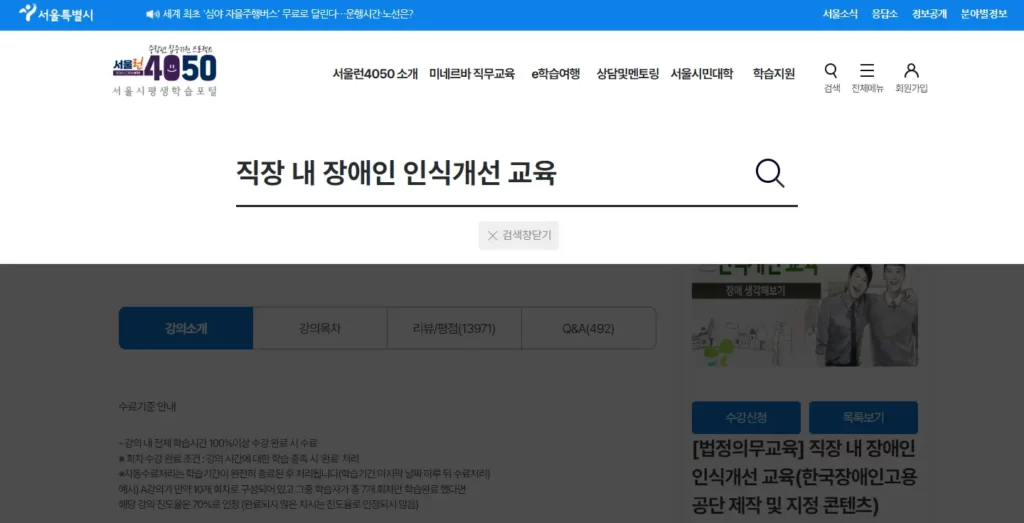Open the 검색 search icon in header
Image resolution: width=1024 pixels, height=523 pixels.
(831, 77)
